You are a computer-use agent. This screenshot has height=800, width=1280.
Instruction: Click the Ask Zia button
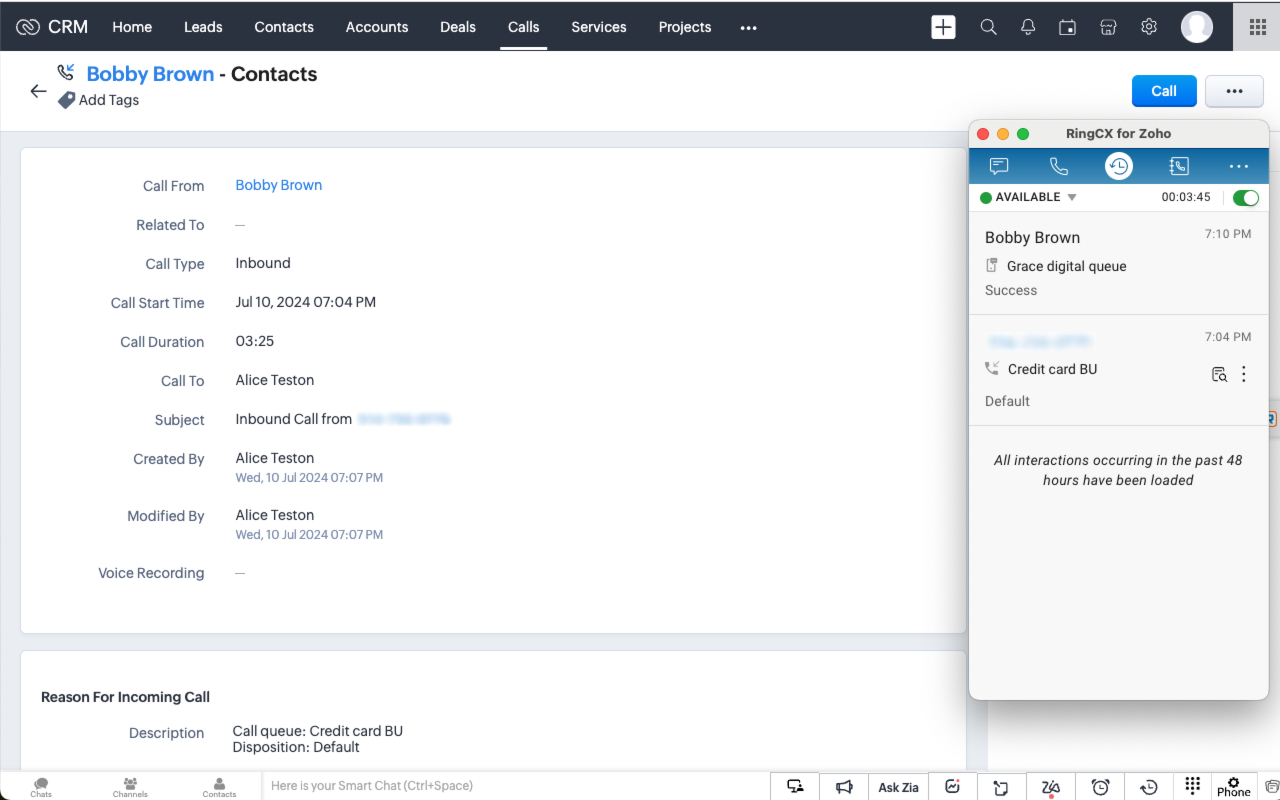tap(898, 787)
